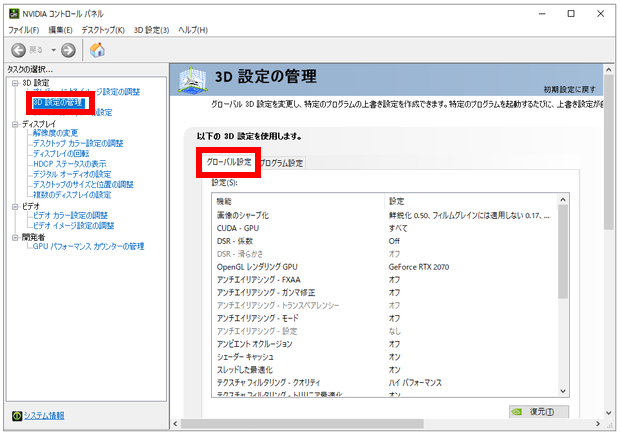The width and height of the screenshot is (620, 435).
Task: Click the 初期設定に戻す link
Action: [x=569, y=90]
